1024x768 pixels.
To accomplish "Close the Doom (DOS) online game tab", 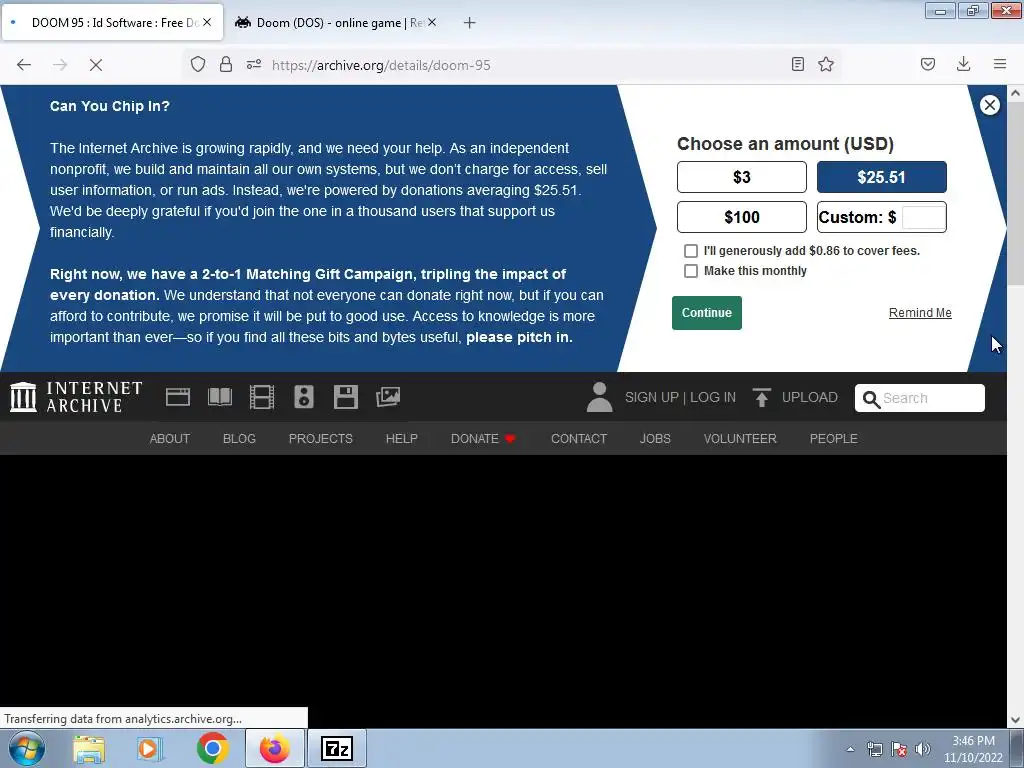I will [x=432, y=22].
